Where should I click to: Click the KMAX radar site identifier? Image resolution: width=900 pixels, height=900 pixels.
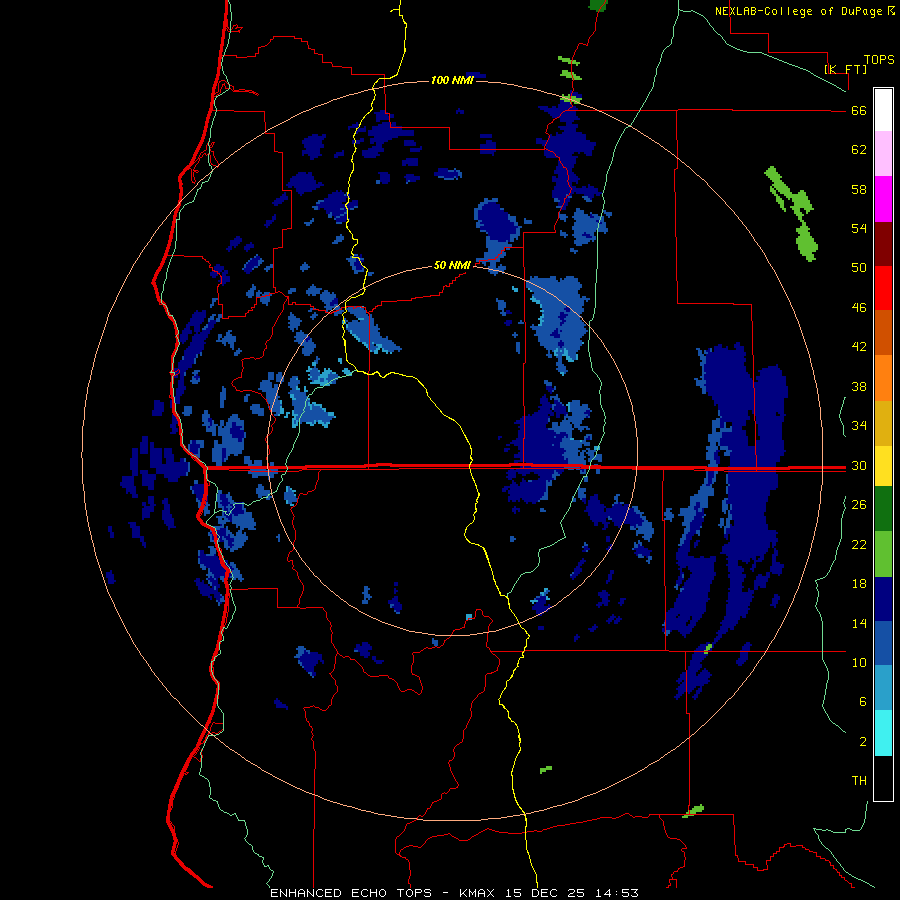tap(479, 893)
